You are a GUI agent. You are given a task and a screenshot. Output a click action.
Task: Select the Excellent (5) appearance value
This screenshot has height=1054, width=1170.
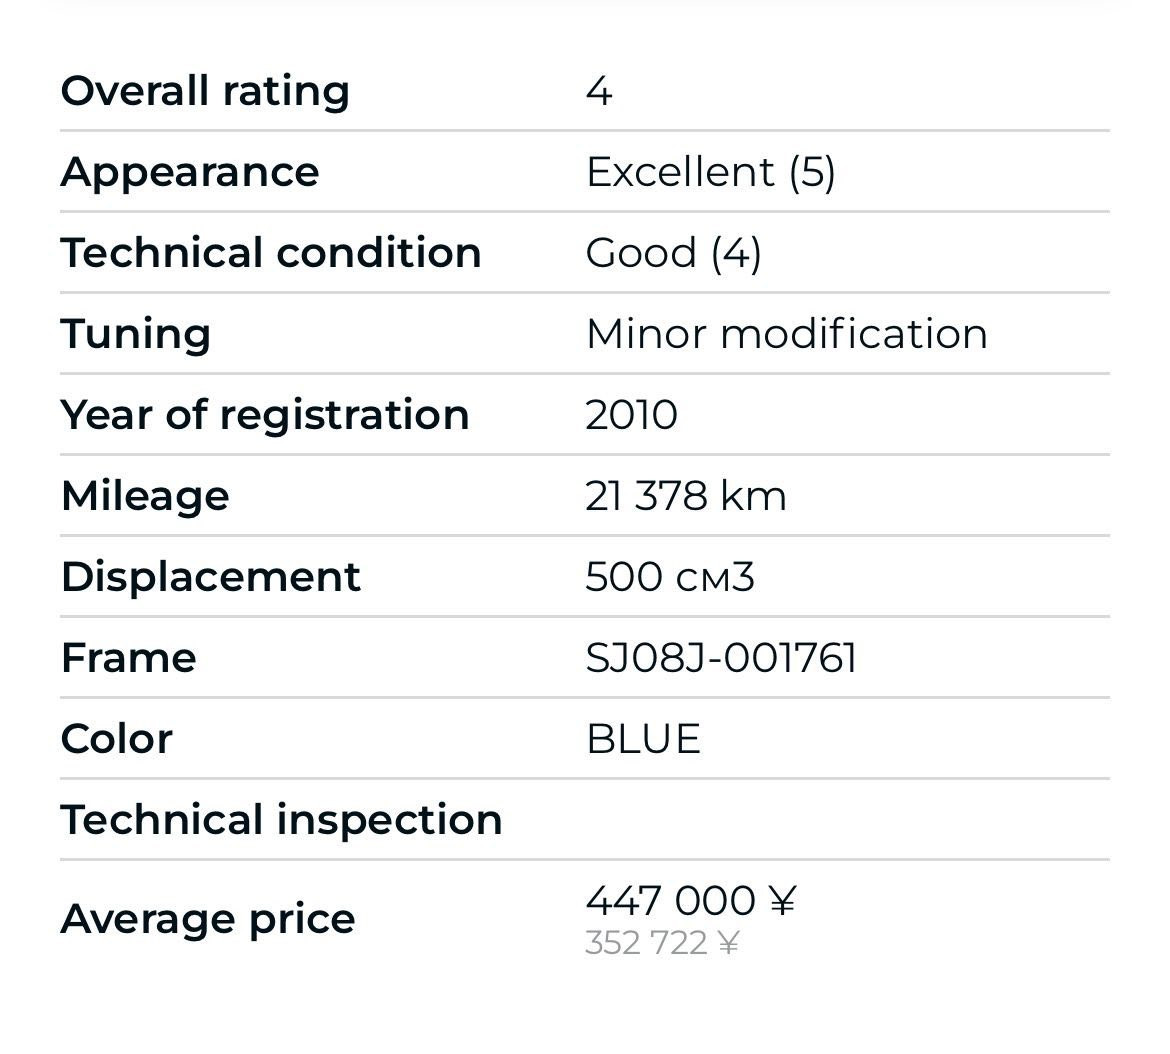(x=710, y=172)
